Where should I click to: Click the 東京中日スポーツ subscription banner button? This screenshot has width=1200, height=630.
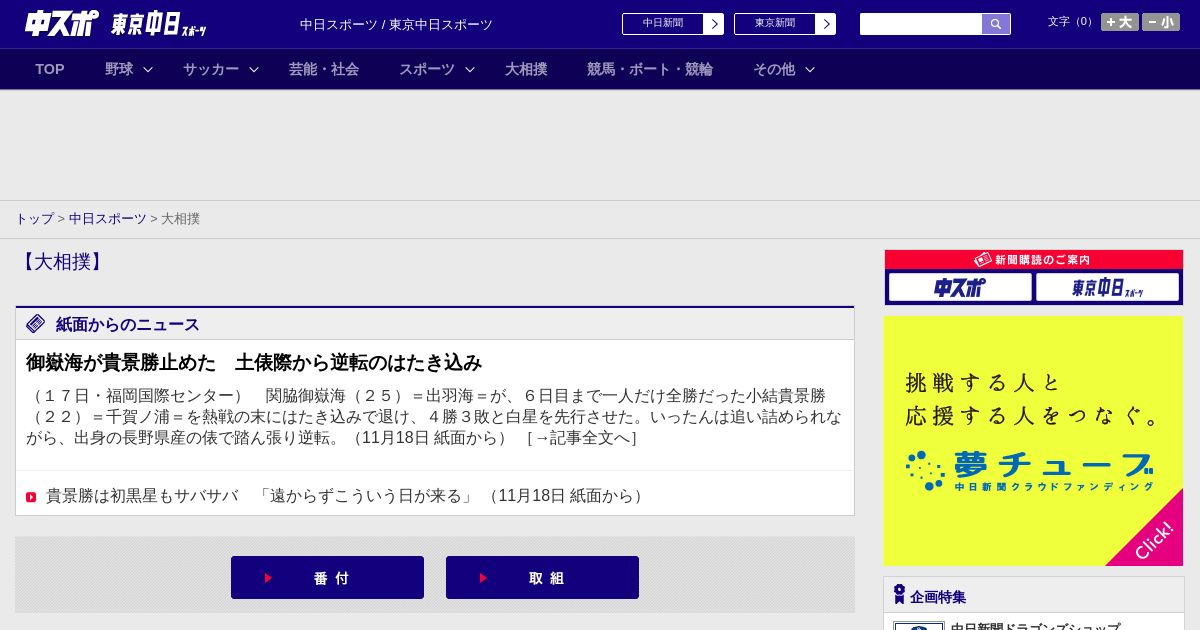(1108, 287)
